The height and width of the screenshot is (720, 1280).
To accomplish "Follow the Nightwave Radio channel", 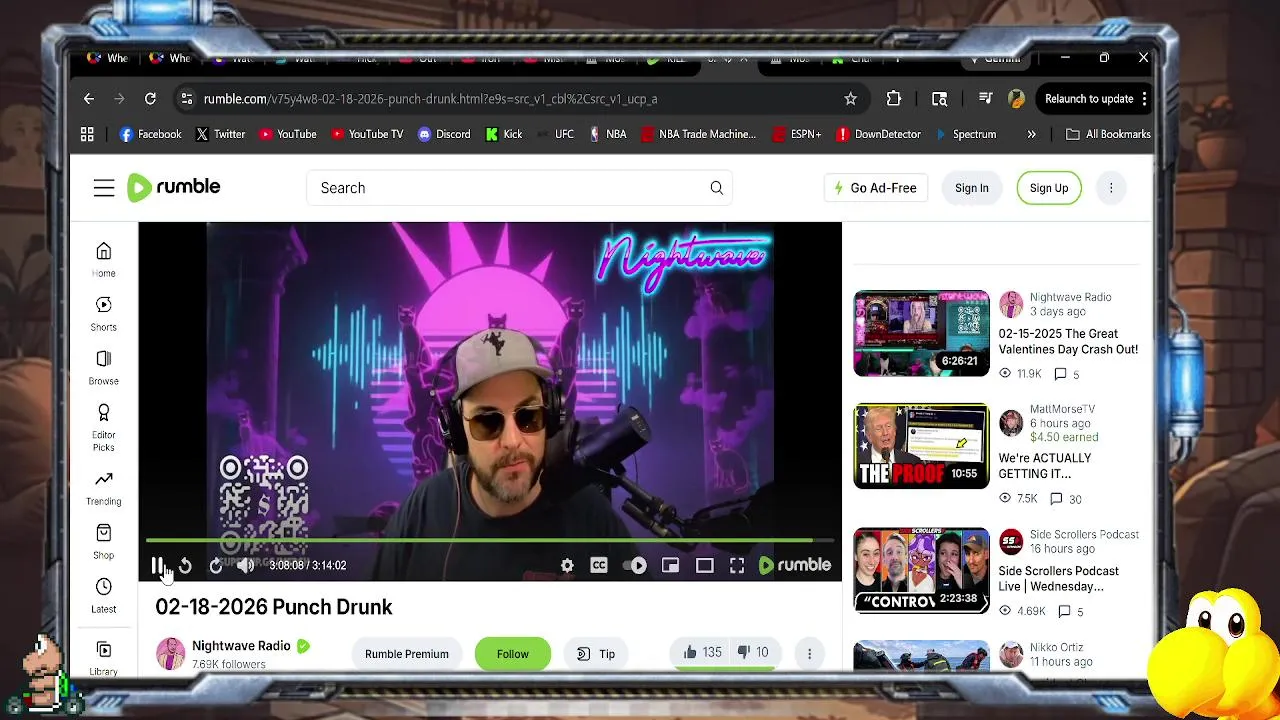I will pyautogui.click(x=513, y=654).
